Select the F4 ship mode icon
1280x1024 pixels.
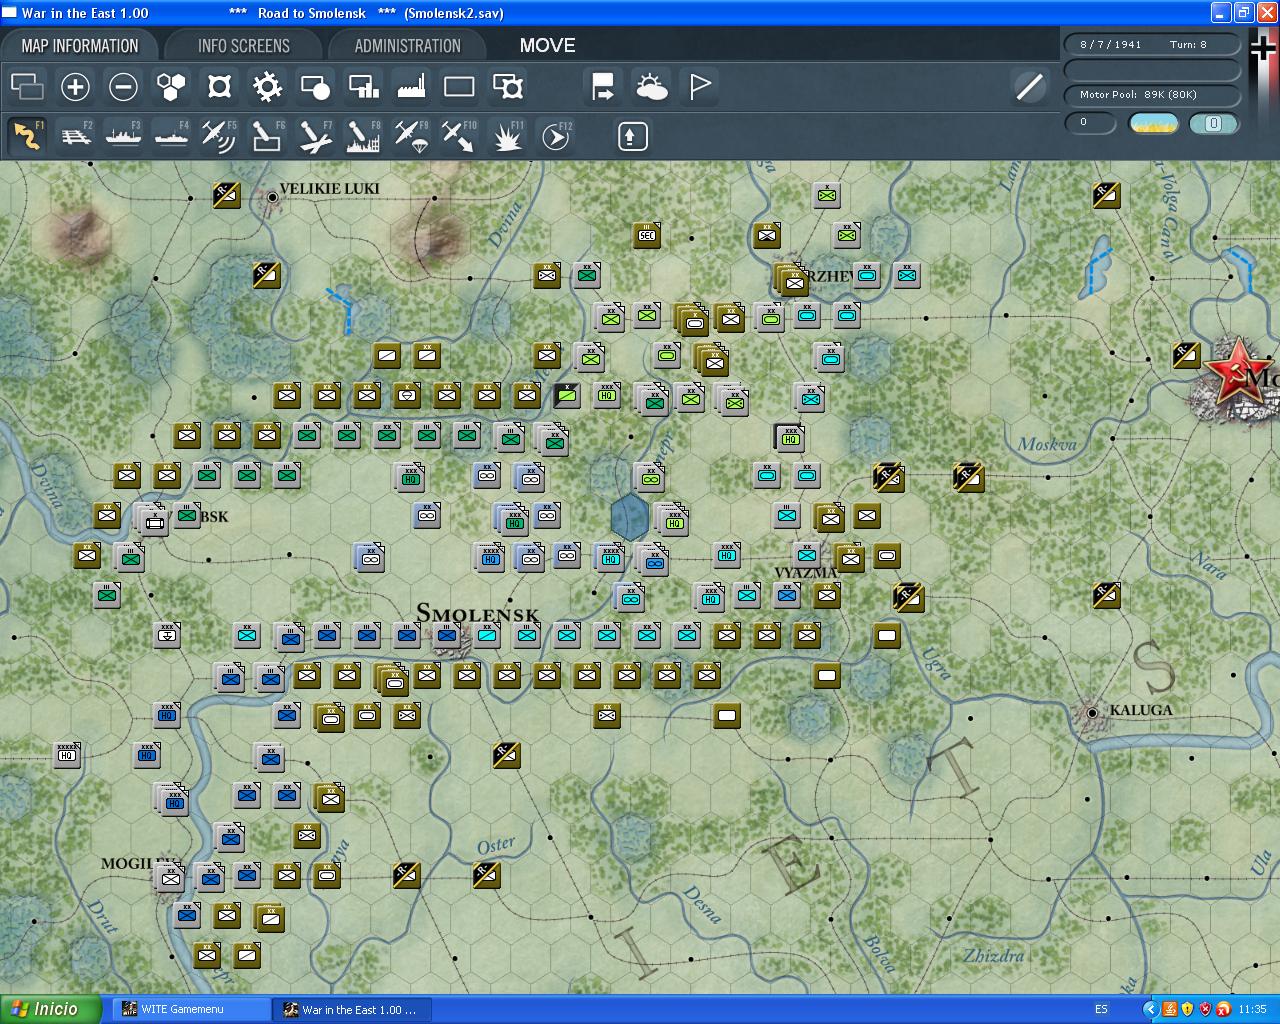click(x=171, y=136)
